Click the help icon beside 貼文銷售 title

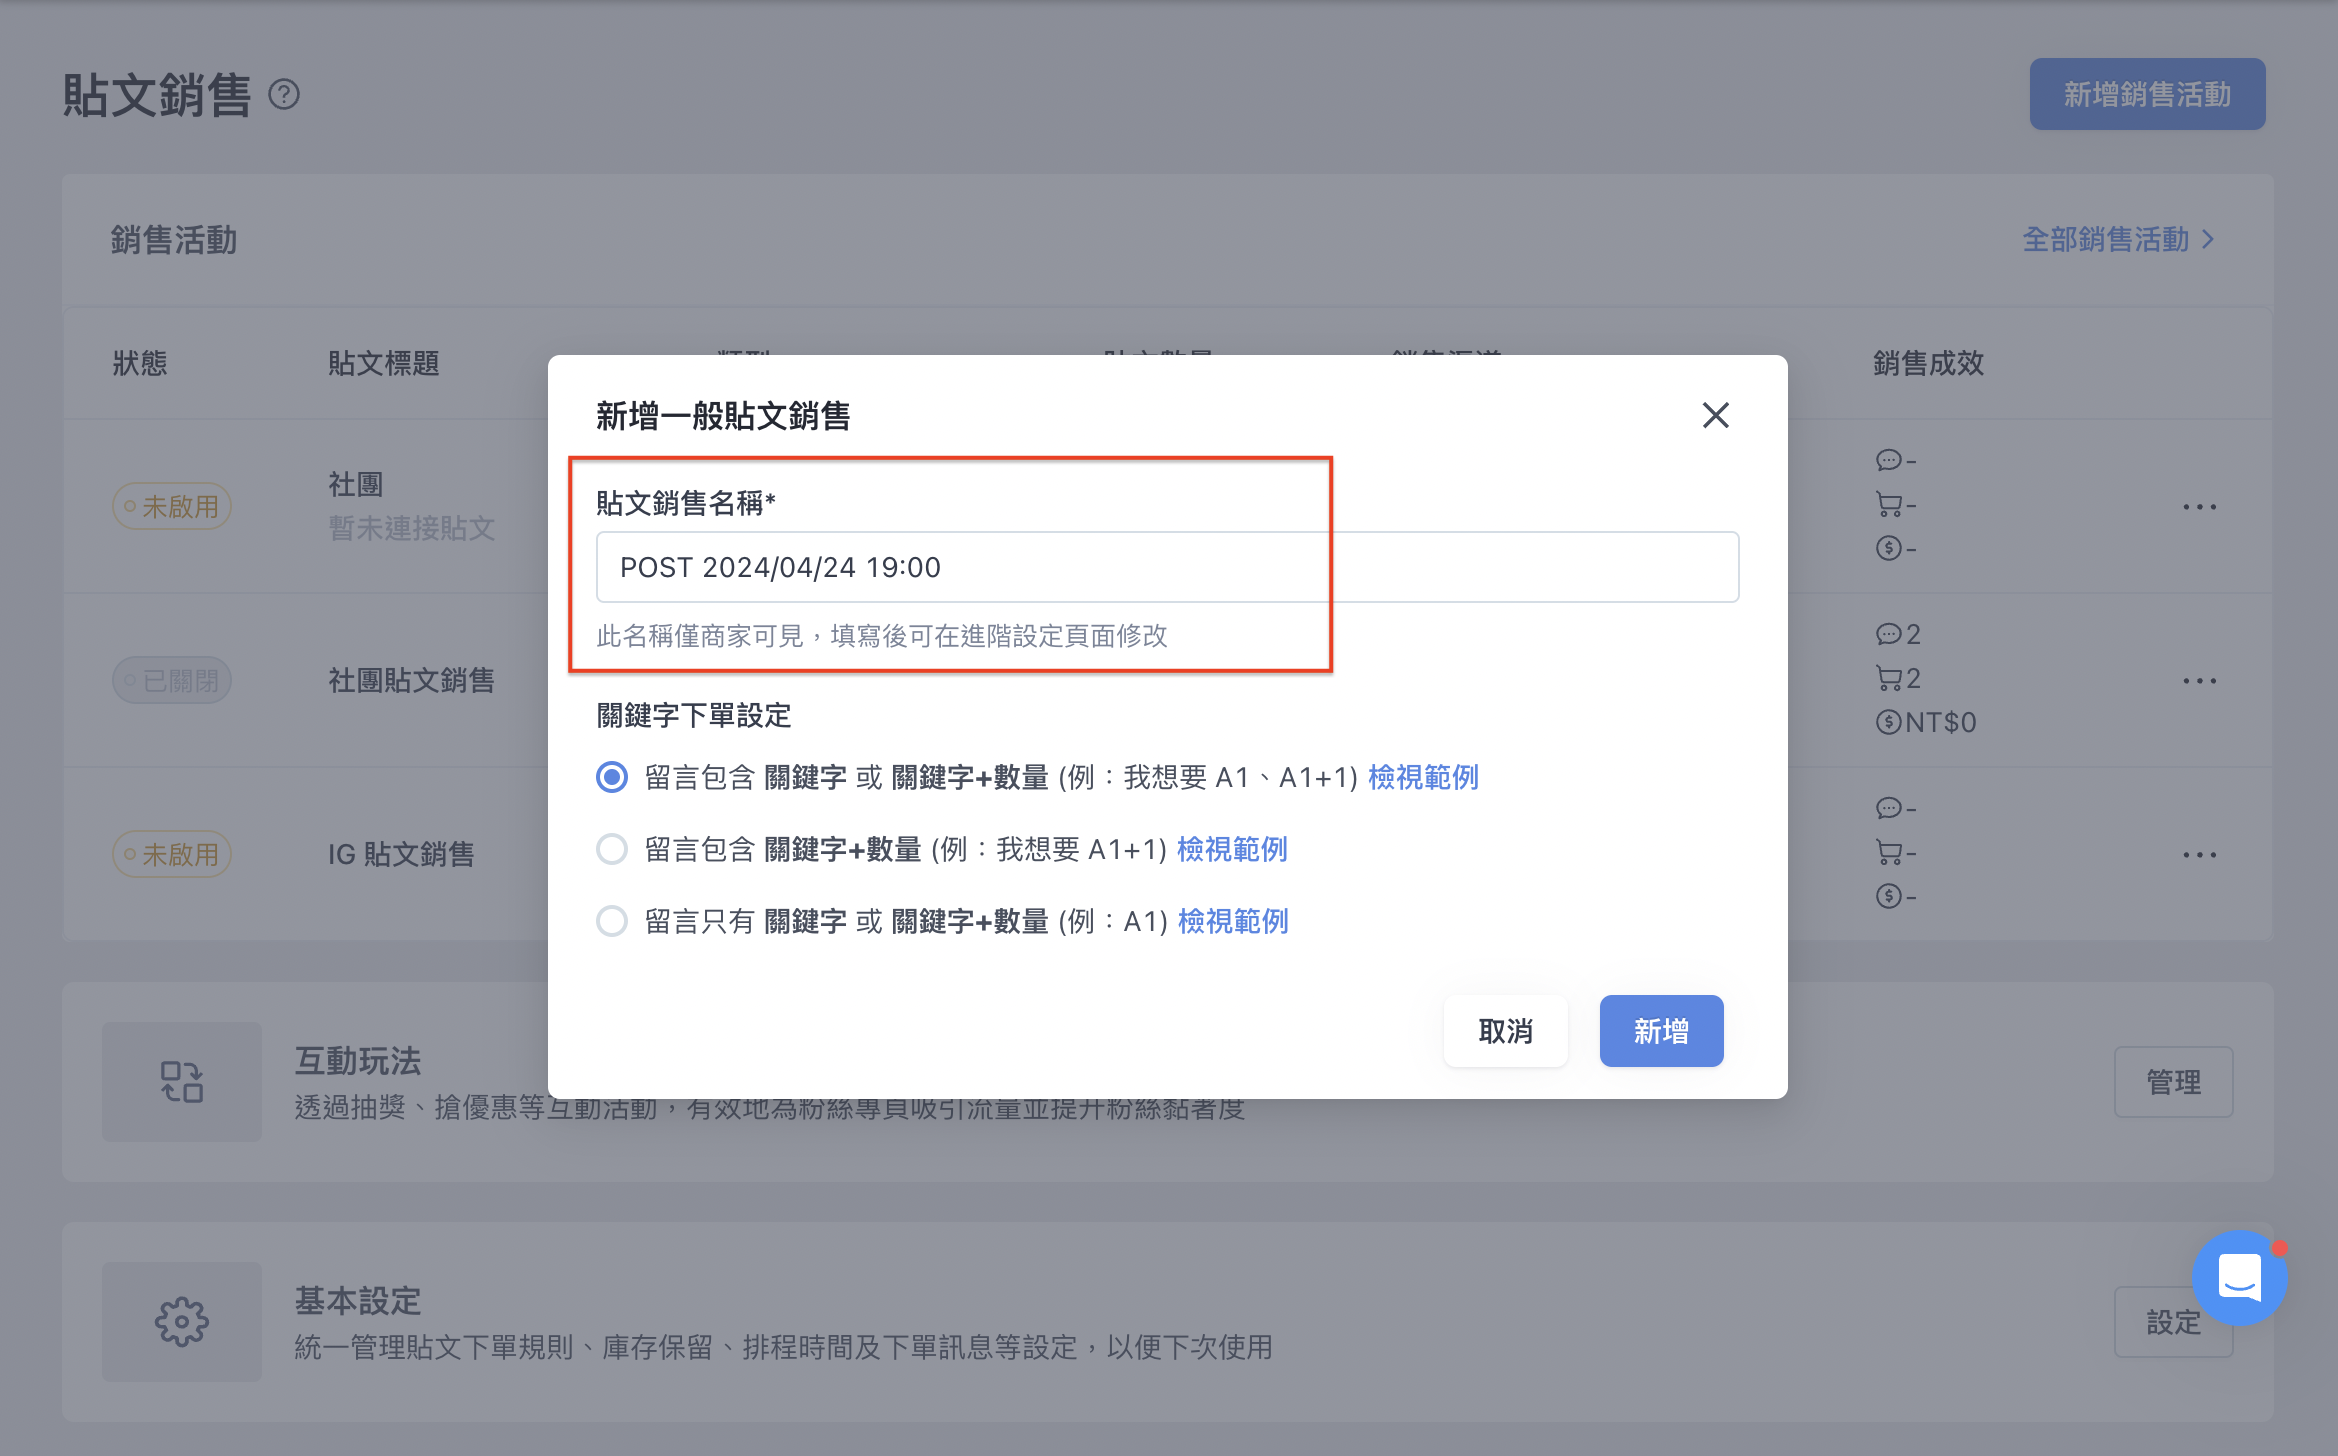tap(284, 94)
